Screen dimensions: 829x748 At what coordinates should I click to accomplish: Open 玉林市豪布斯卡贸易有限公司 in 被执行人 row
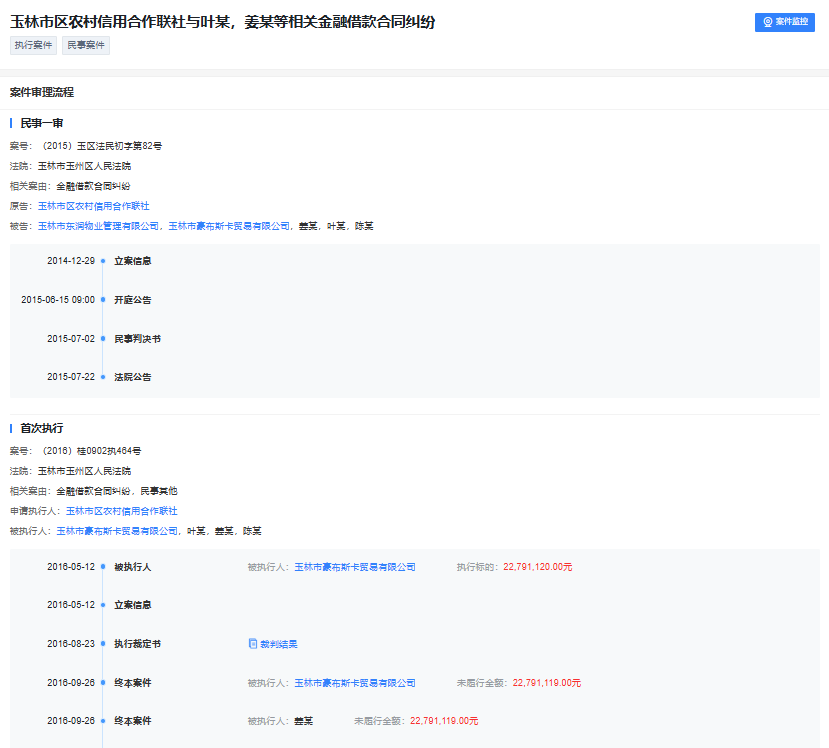point(357,566)
